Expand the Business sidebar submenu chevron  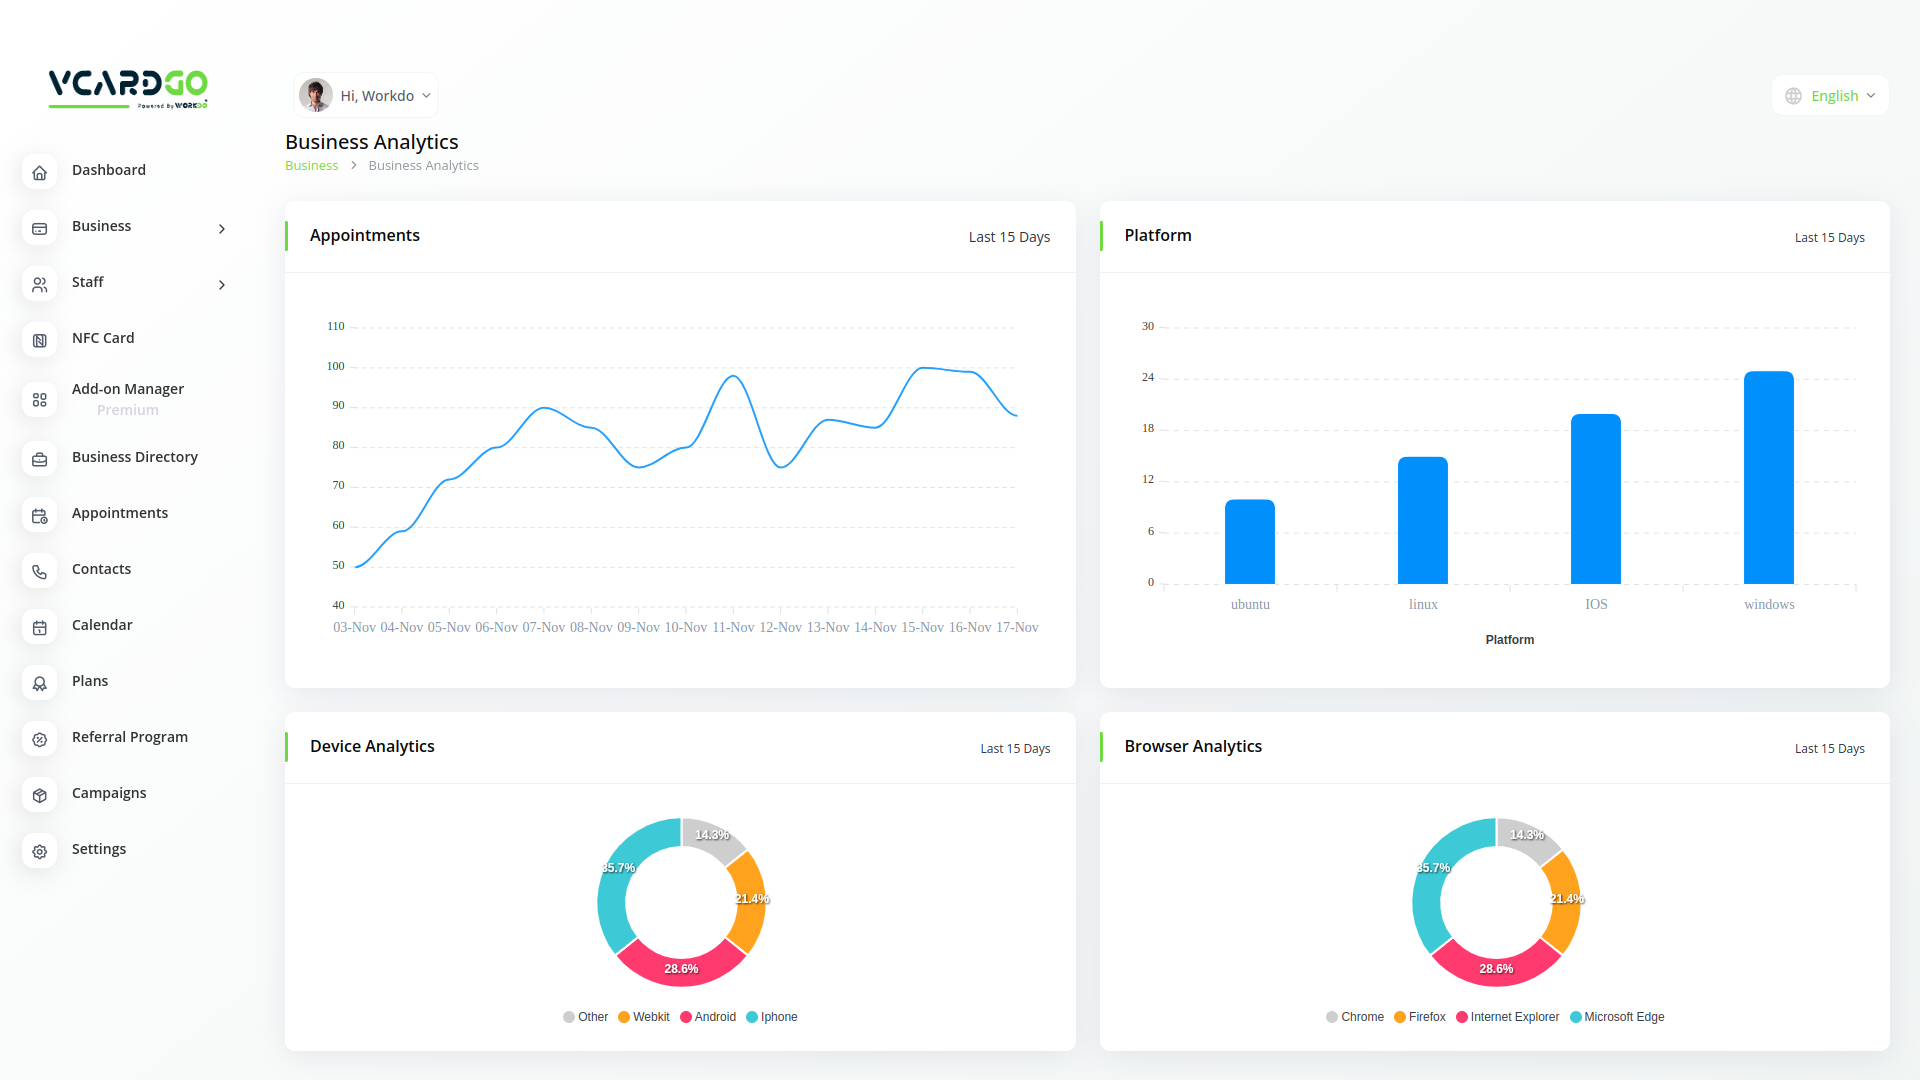click(222, 229)
